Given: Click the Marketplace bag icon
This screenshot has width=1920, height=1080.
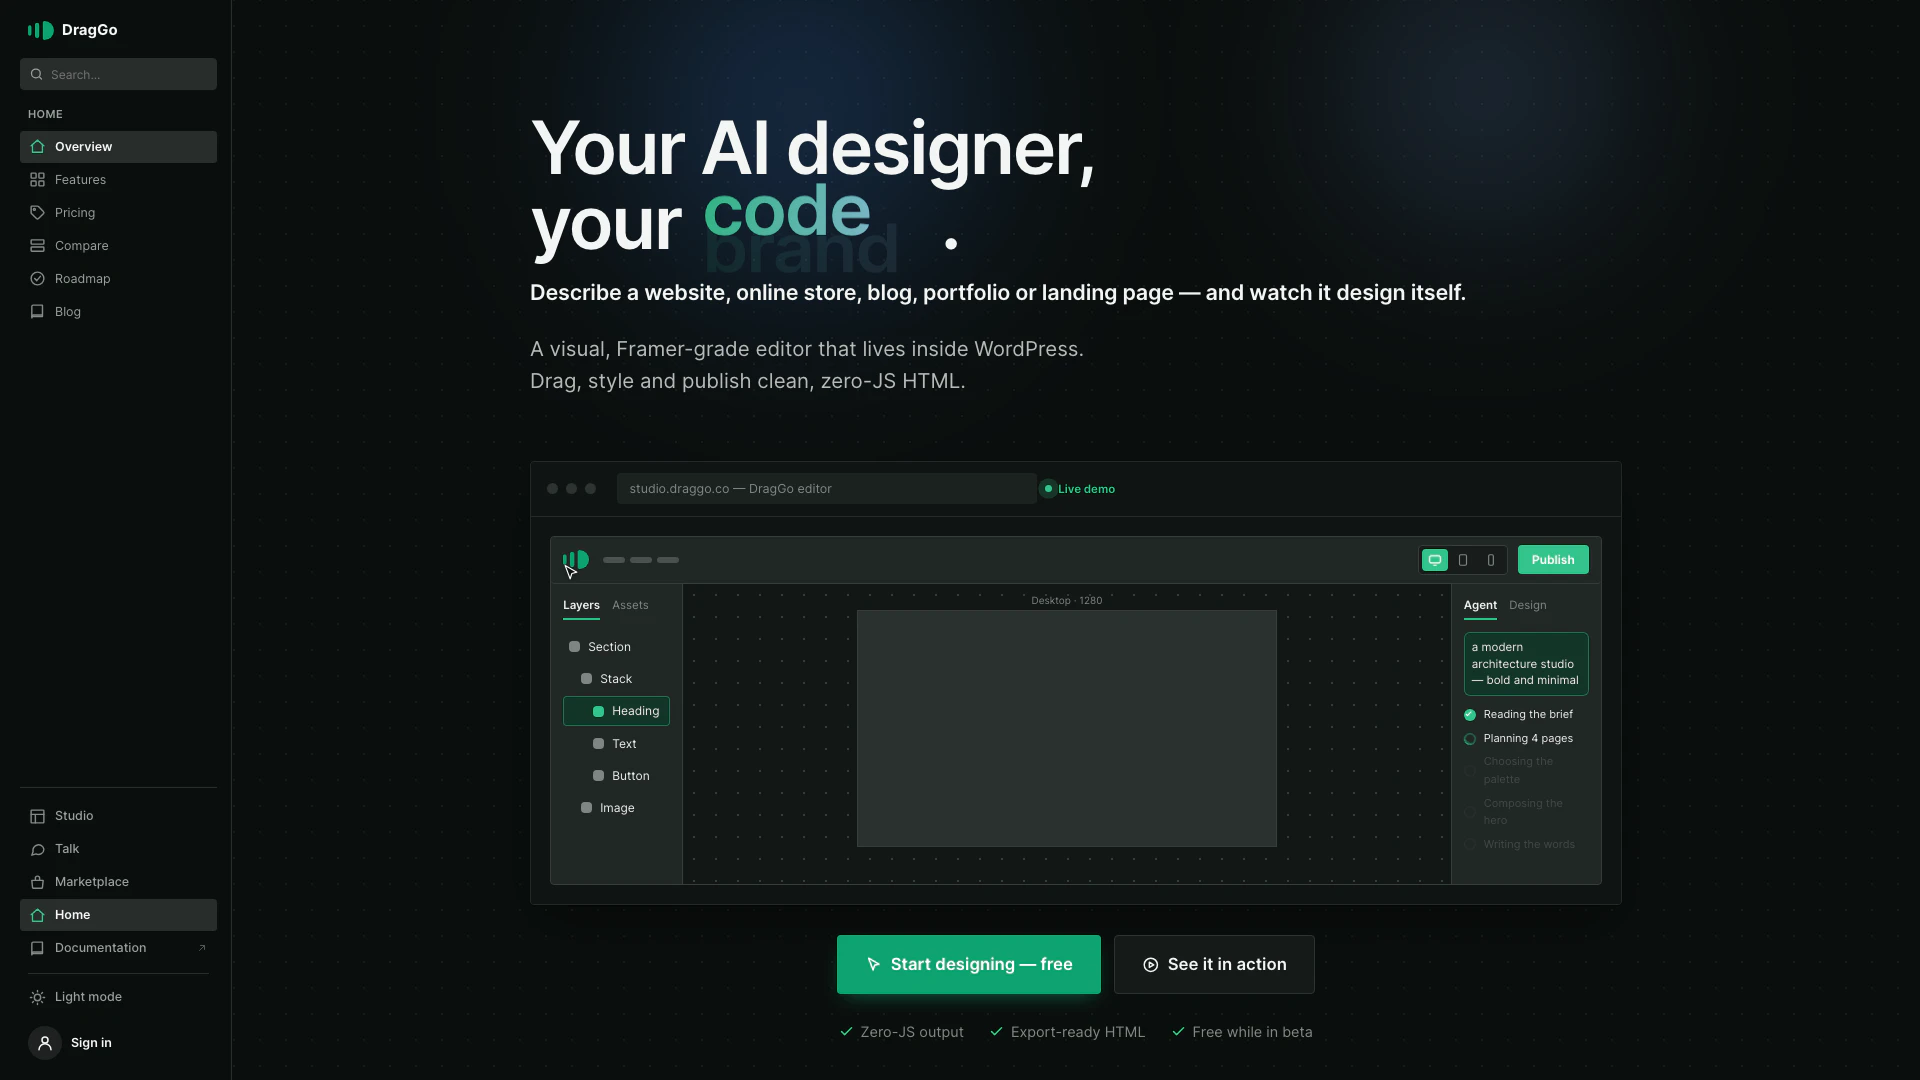Looking at the screenshot, I should (37, 882).
